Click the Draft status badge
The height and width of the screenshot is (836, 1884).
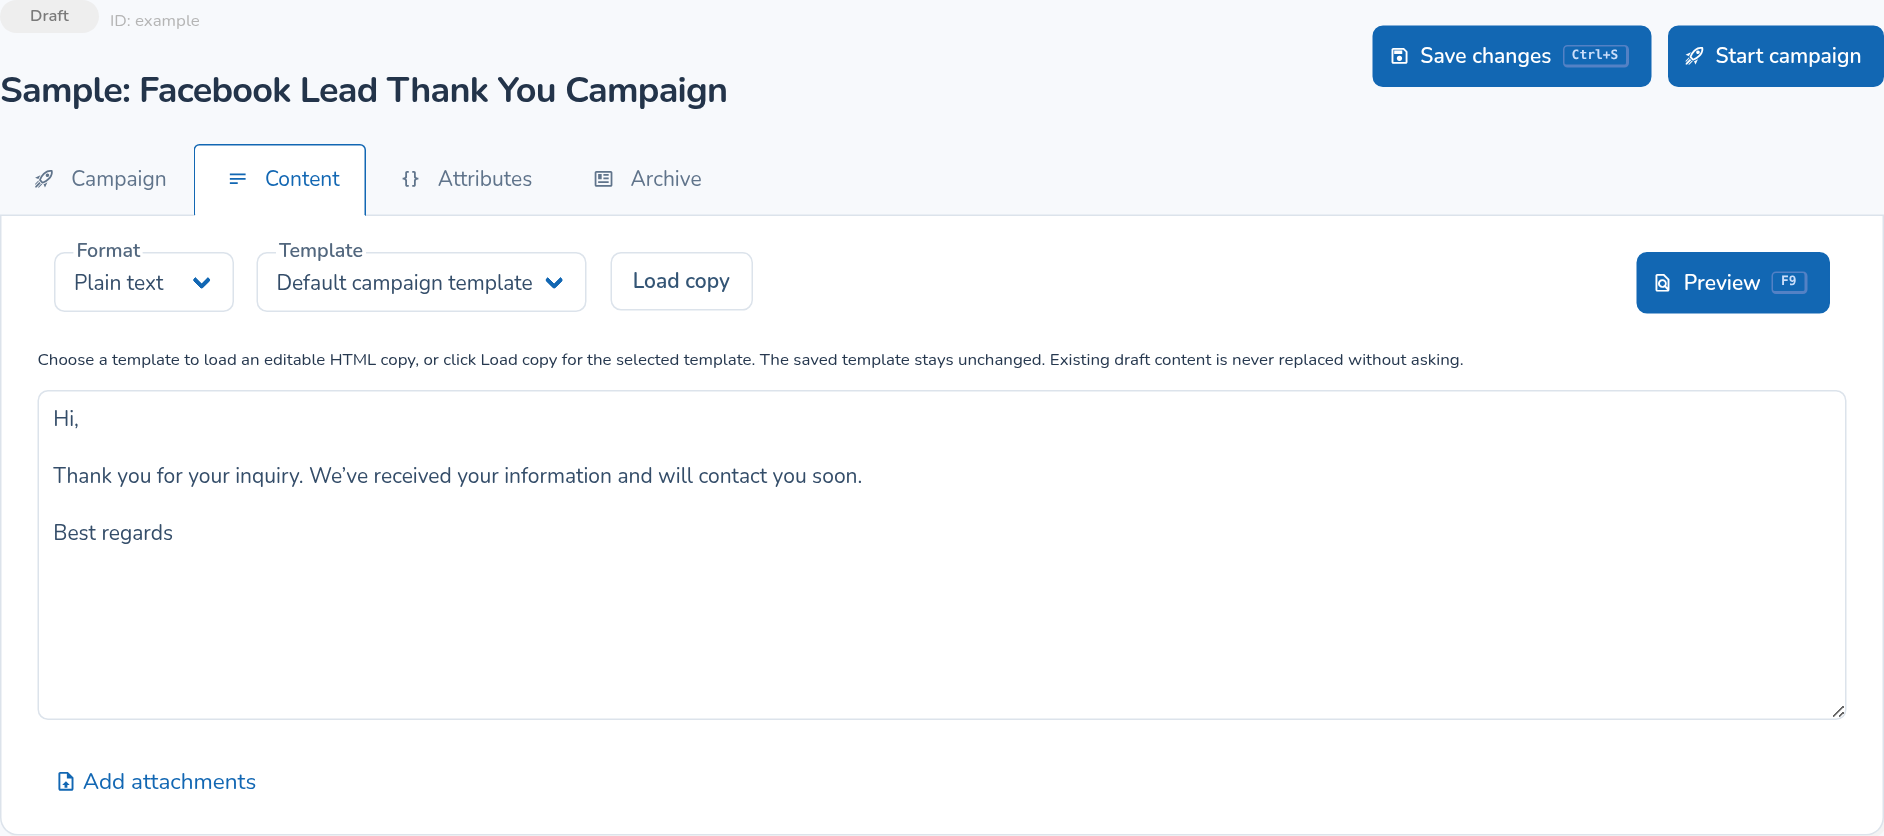tap(49, 16)
